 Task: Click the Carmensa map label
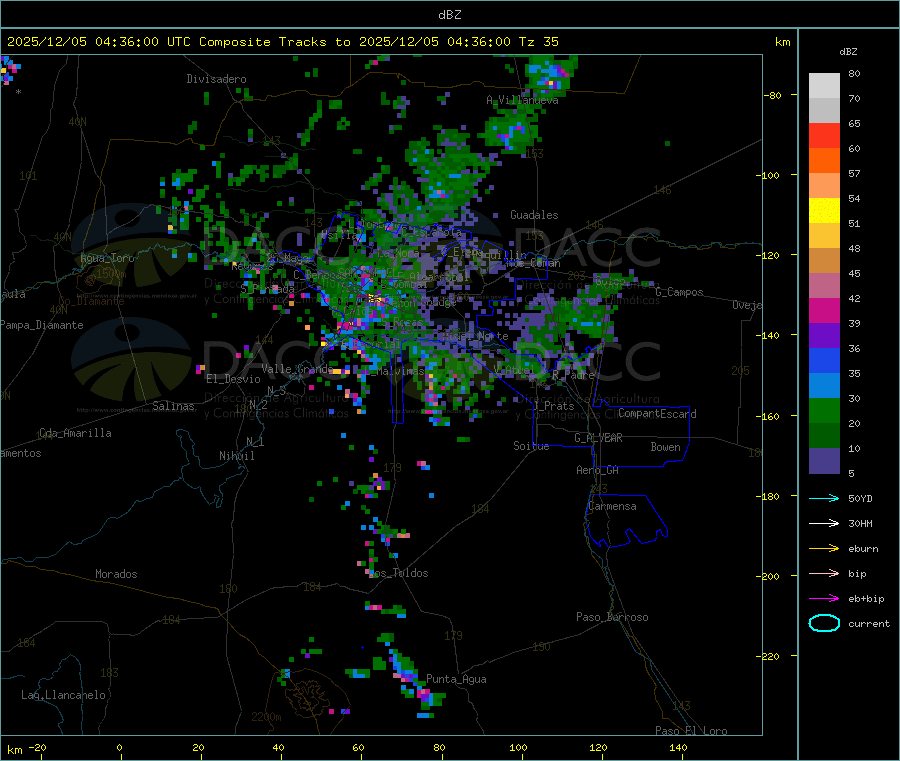pos(612,506)
